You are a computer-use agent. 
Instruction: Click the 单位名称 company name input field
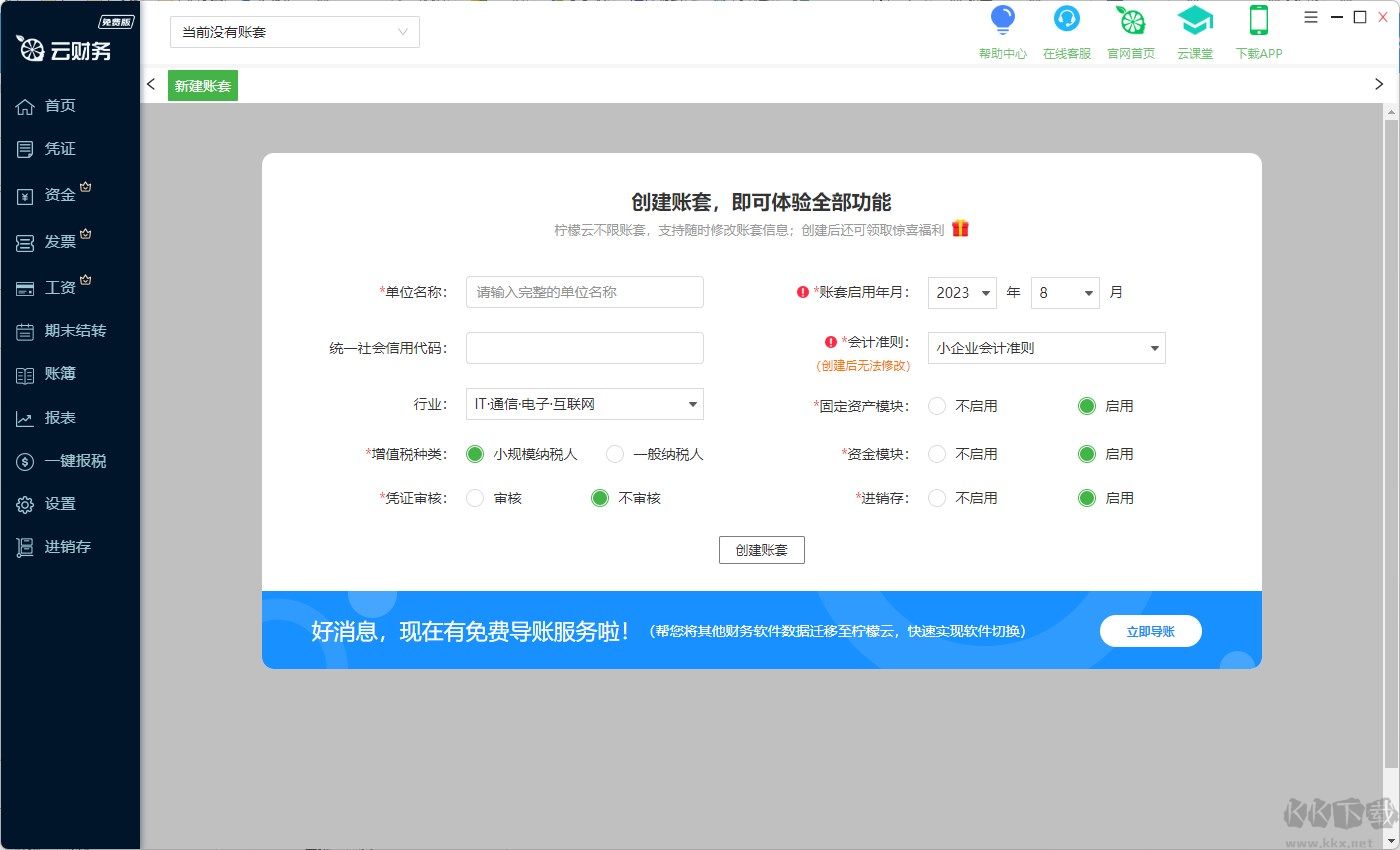pos(584,292)
